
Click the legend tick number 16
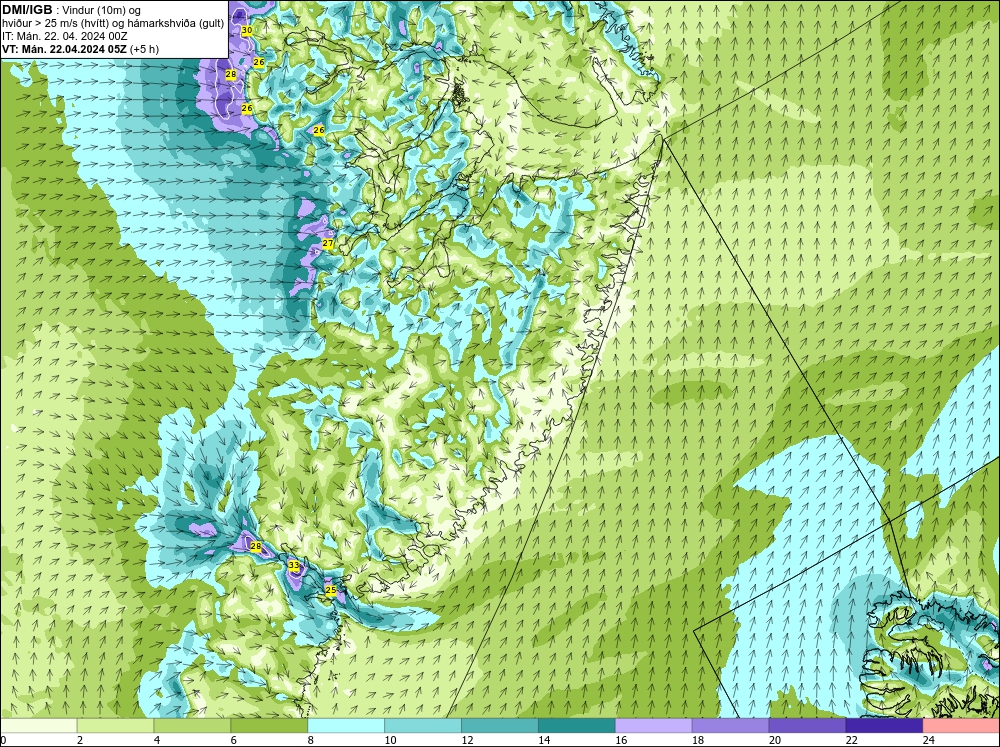(x=621, y=740)
